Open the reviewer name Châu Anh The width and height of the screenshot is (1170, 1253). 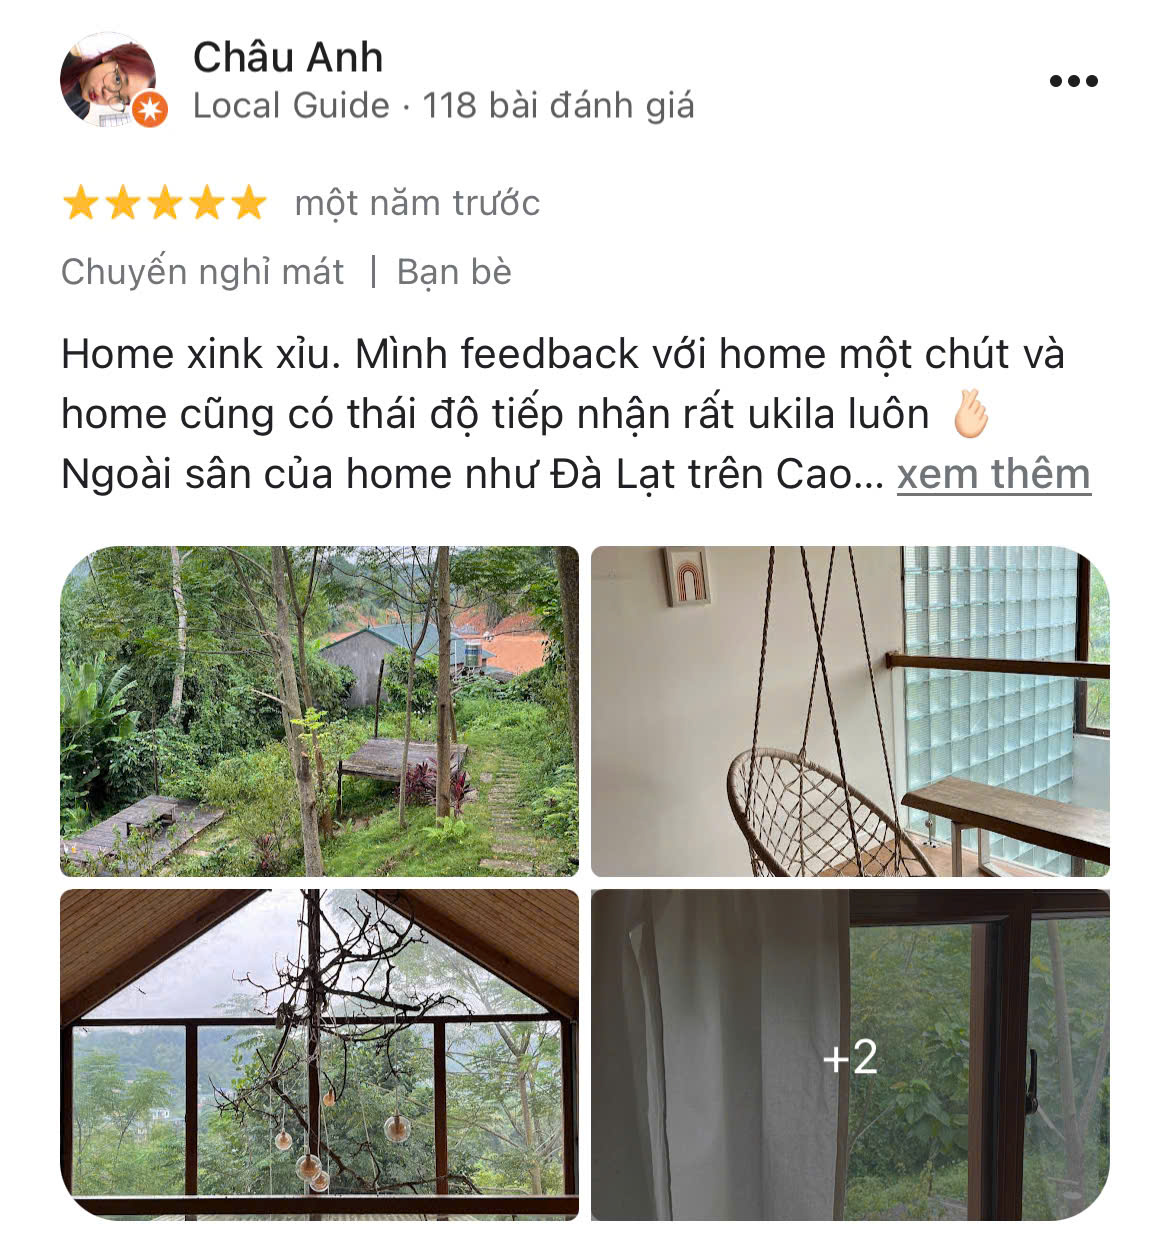pos(288,57)
